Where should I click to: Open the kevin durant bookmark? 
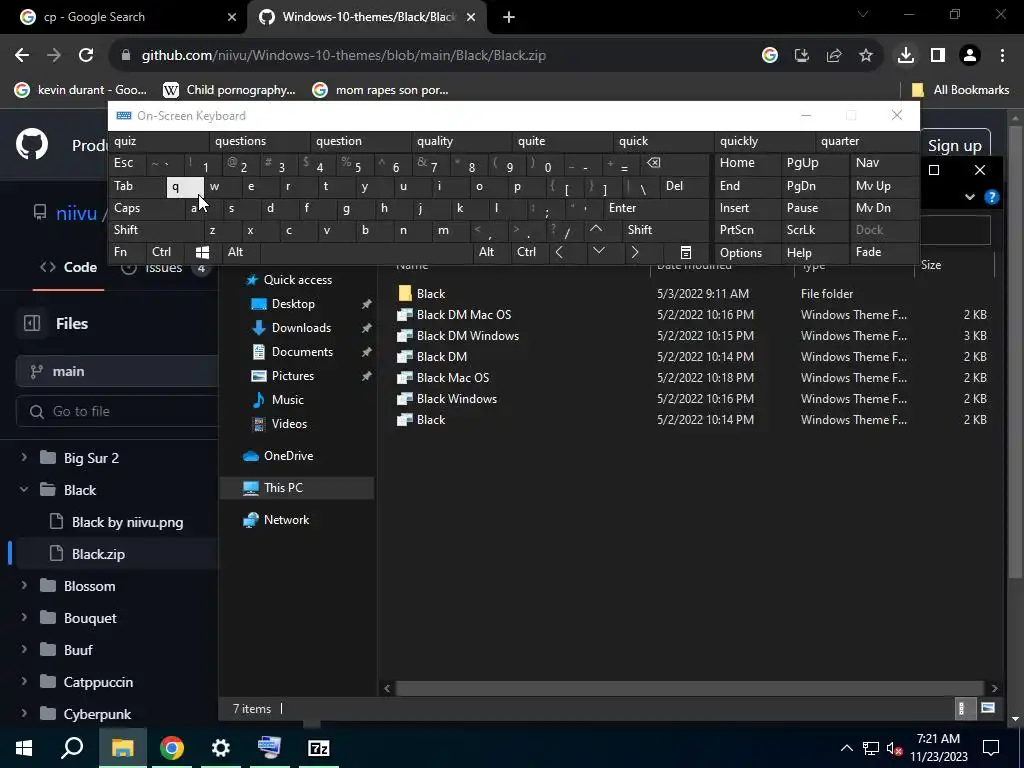tap(81, 90)
